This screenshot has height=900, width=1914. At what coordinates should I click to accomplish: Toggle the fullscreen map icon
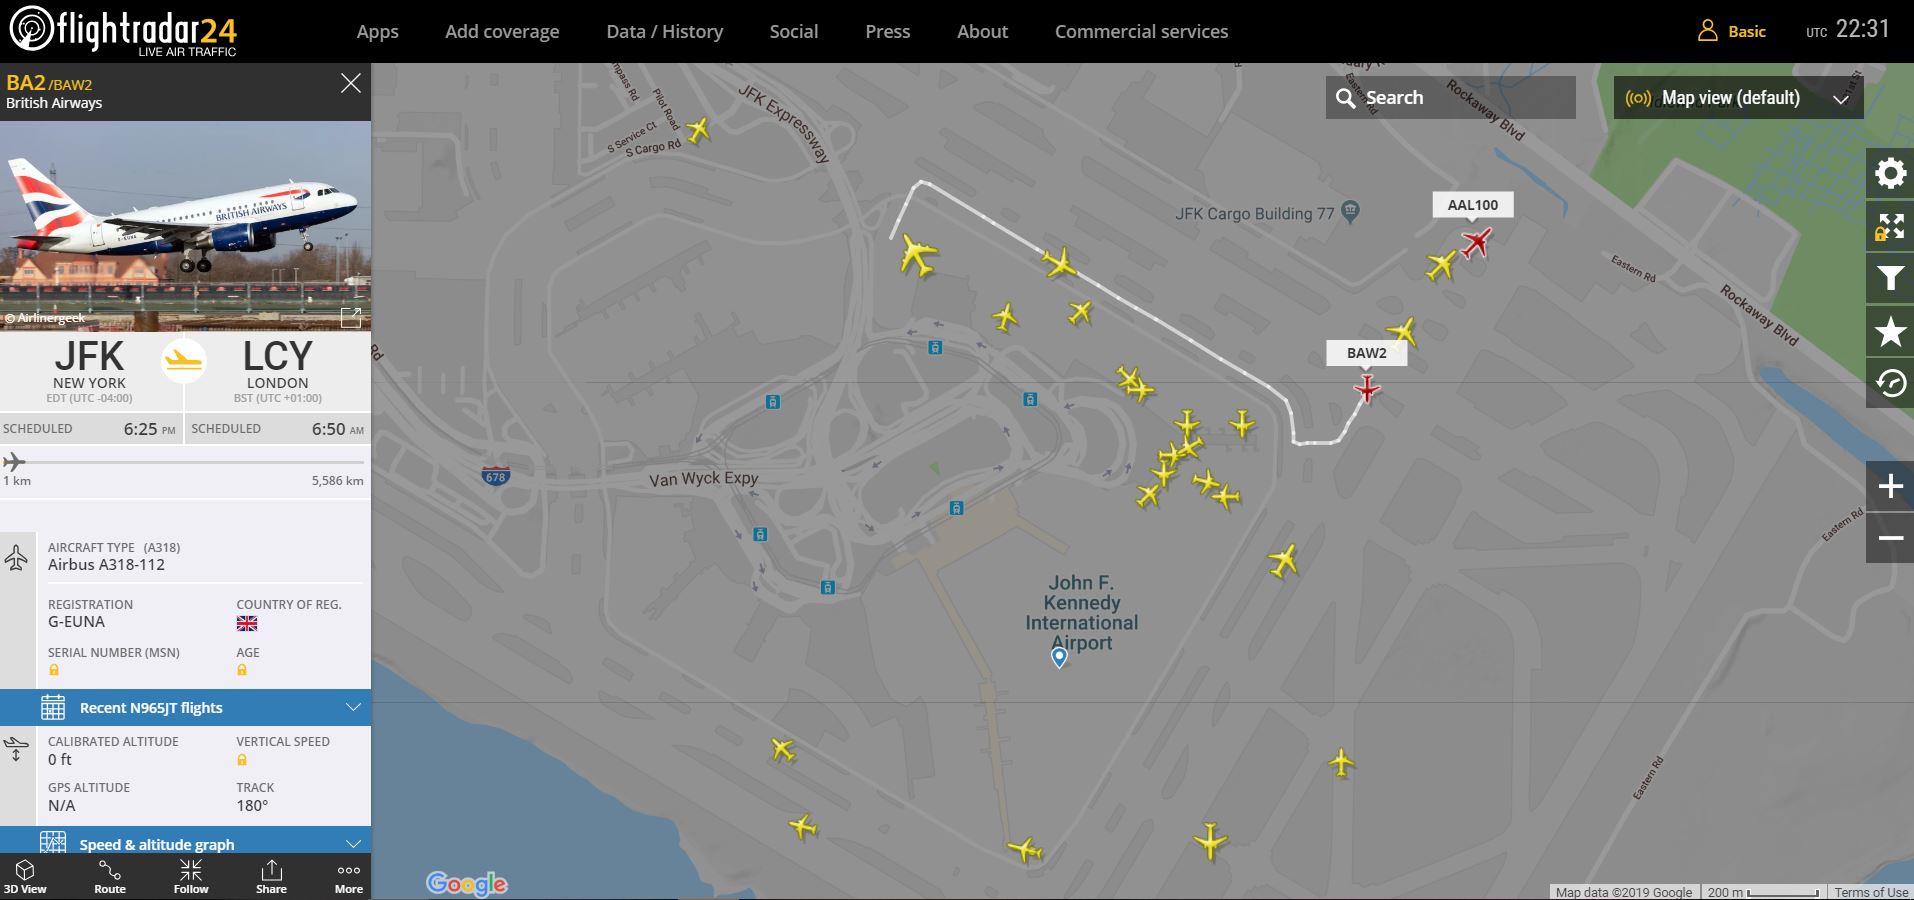pos(1890,227)
